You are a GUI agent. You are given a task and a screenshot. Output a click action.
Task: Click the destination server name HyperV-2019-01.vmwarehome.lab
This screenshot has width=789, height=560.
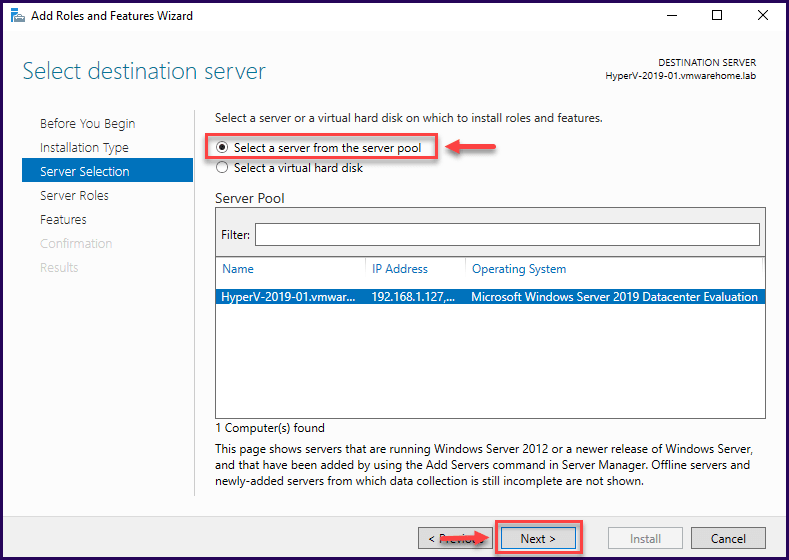[680, 76]
